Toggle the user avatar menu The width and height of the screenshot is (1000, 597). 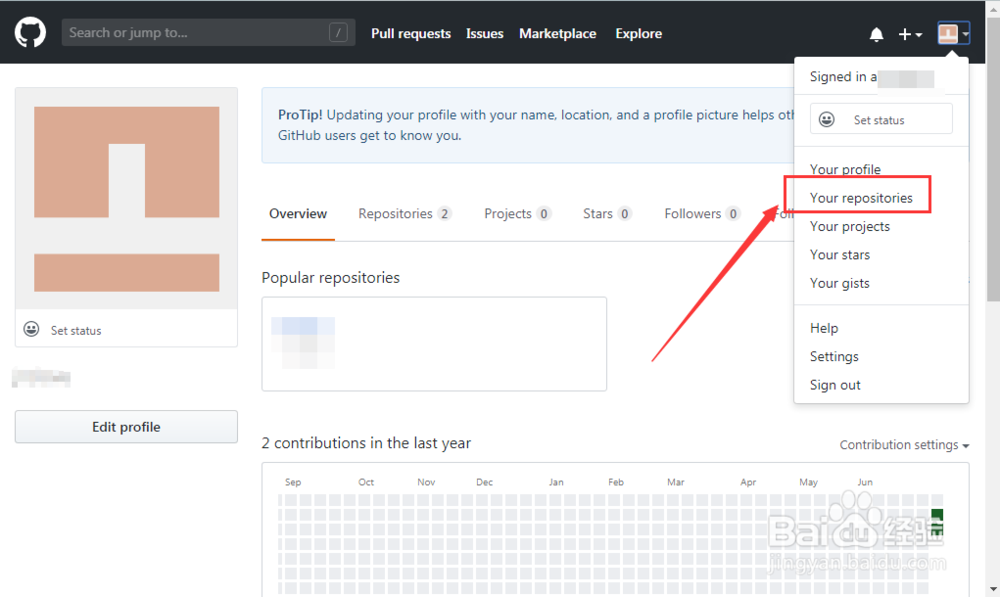[953, 34]
